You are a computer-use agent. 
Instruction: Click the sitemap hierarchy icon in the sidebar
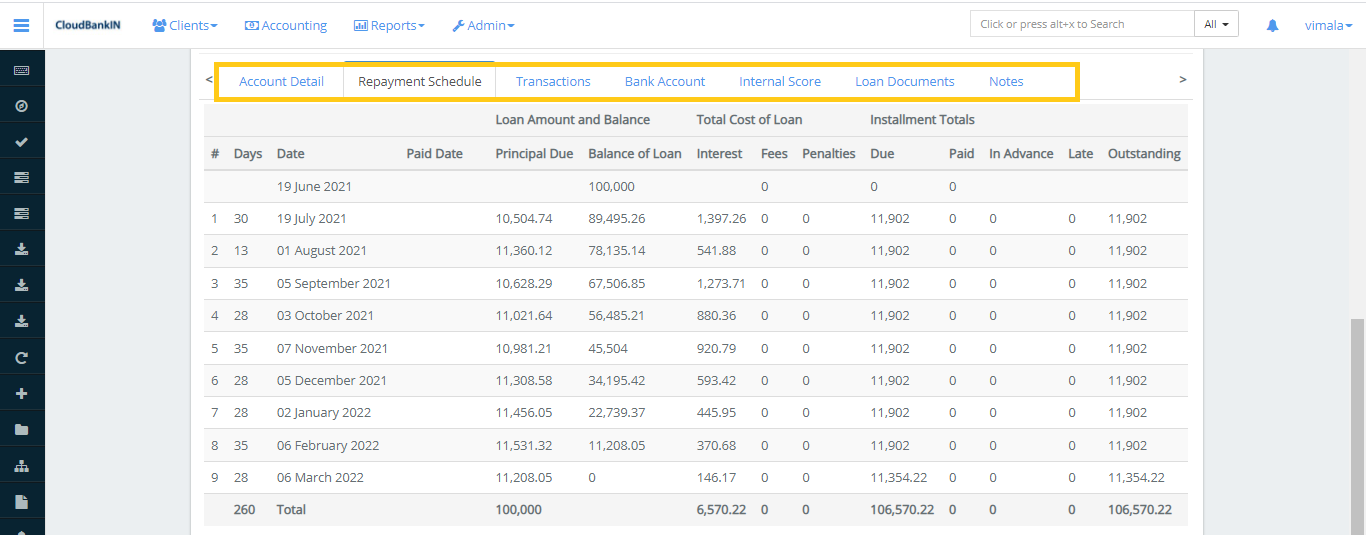click(x=22, y=466)
